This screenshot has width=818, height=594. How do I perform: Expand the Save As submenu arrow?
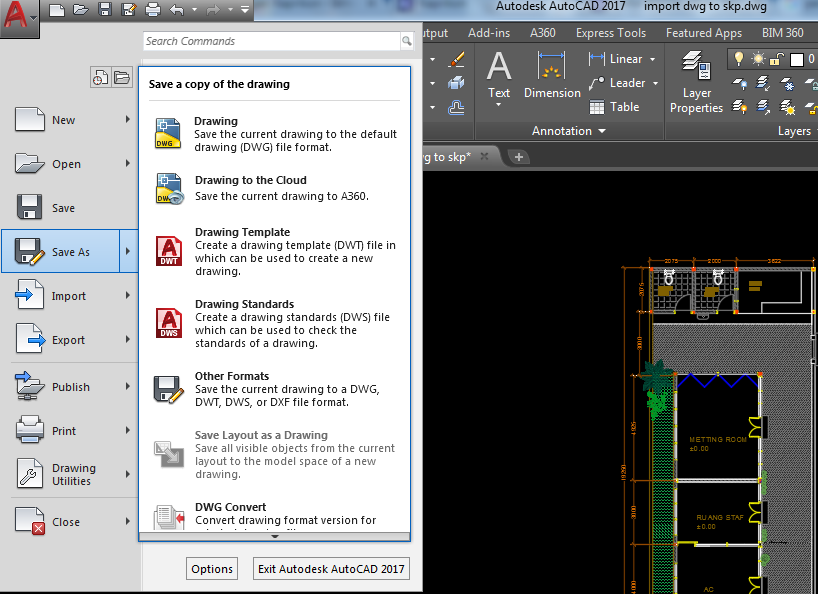tap(128, 251)
